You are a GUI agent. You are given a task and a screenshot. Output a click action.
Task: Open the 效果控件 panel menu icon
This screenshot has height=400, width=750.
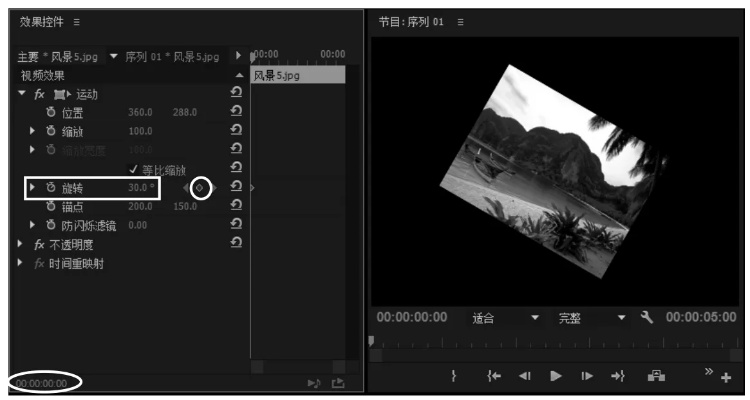(77, 22)
